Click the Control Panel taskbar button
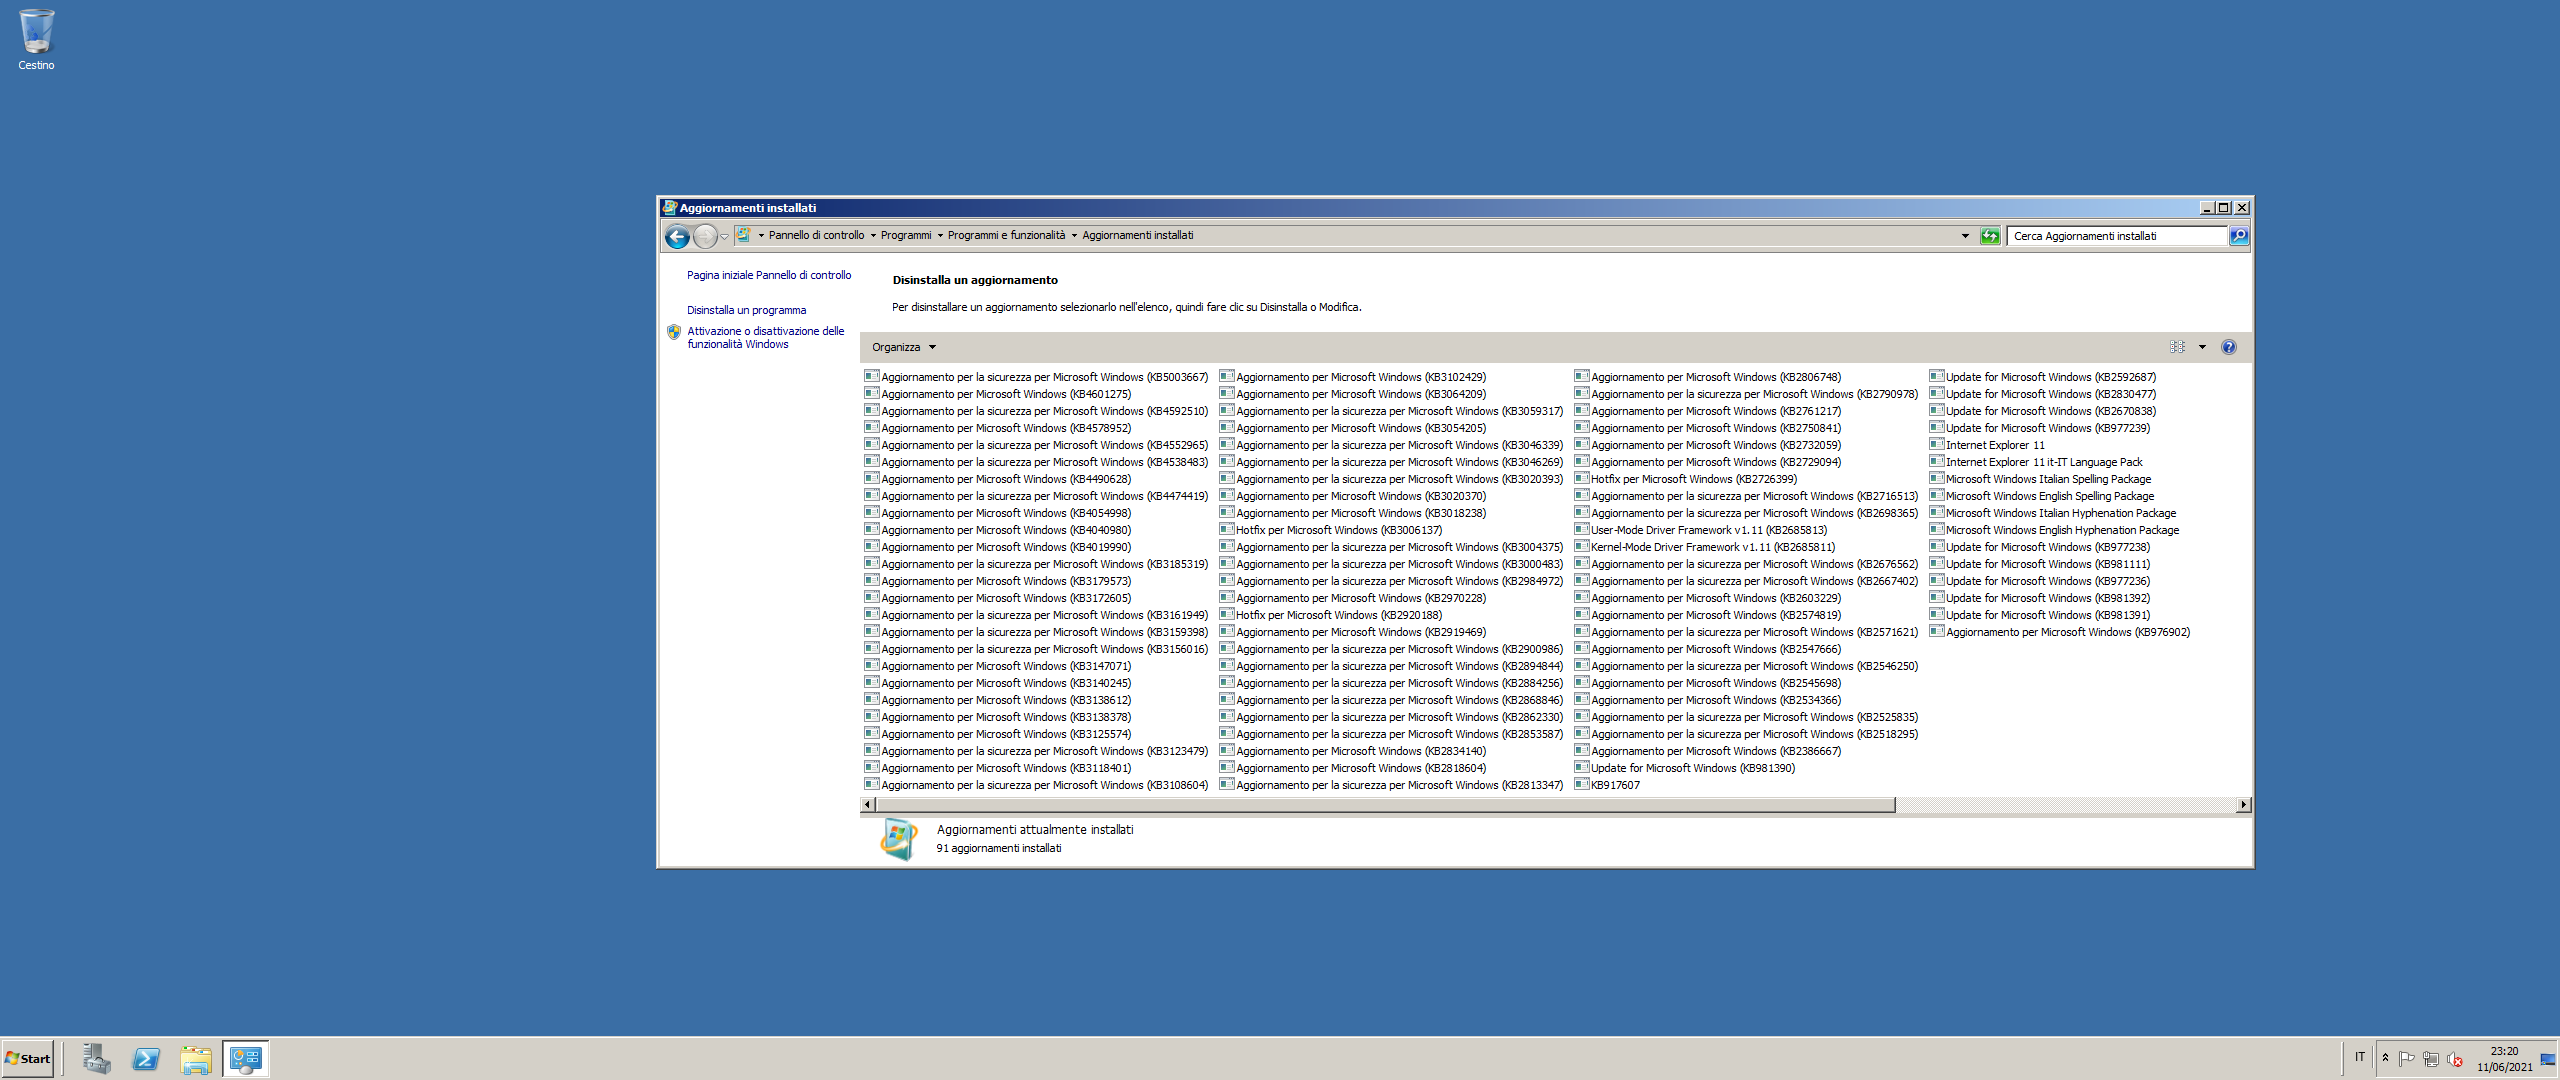This screenshot has height=1080, width=2560. pos(246,1059)
